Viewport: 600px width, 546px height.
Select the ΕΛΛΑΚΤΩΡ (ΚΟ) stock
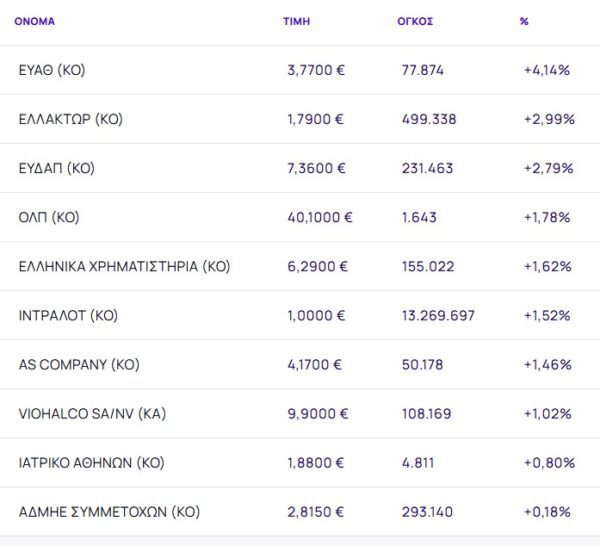tap(70, 119)
